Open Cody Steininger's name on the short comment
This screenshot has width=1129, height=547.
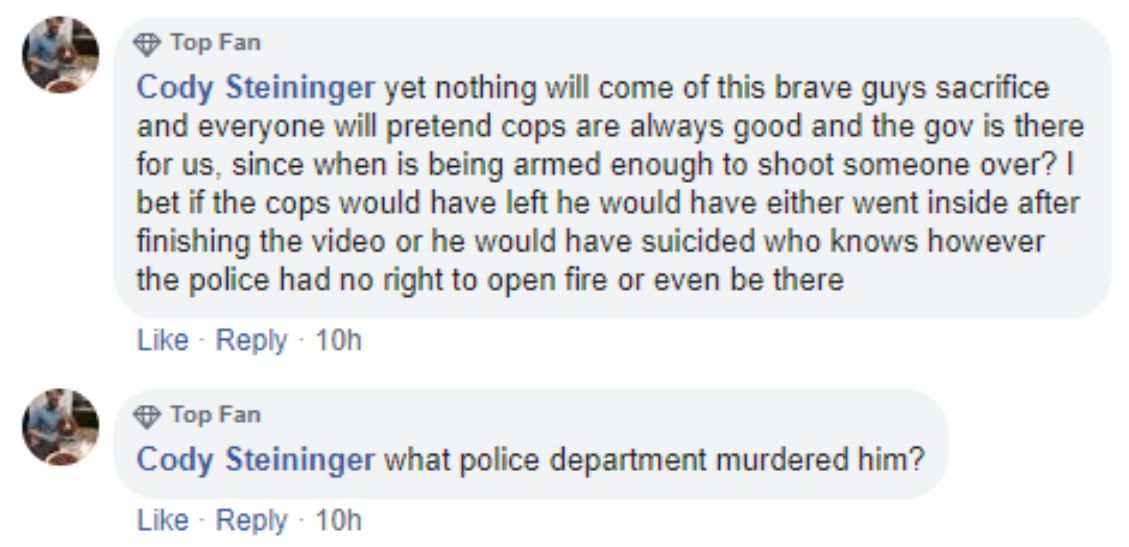coord(256,460)
